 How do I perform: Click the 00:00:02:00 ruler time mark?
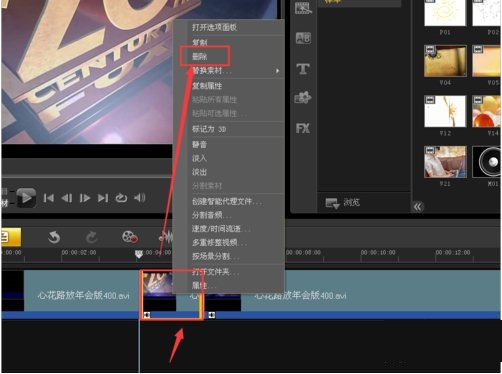click(79, 253)
